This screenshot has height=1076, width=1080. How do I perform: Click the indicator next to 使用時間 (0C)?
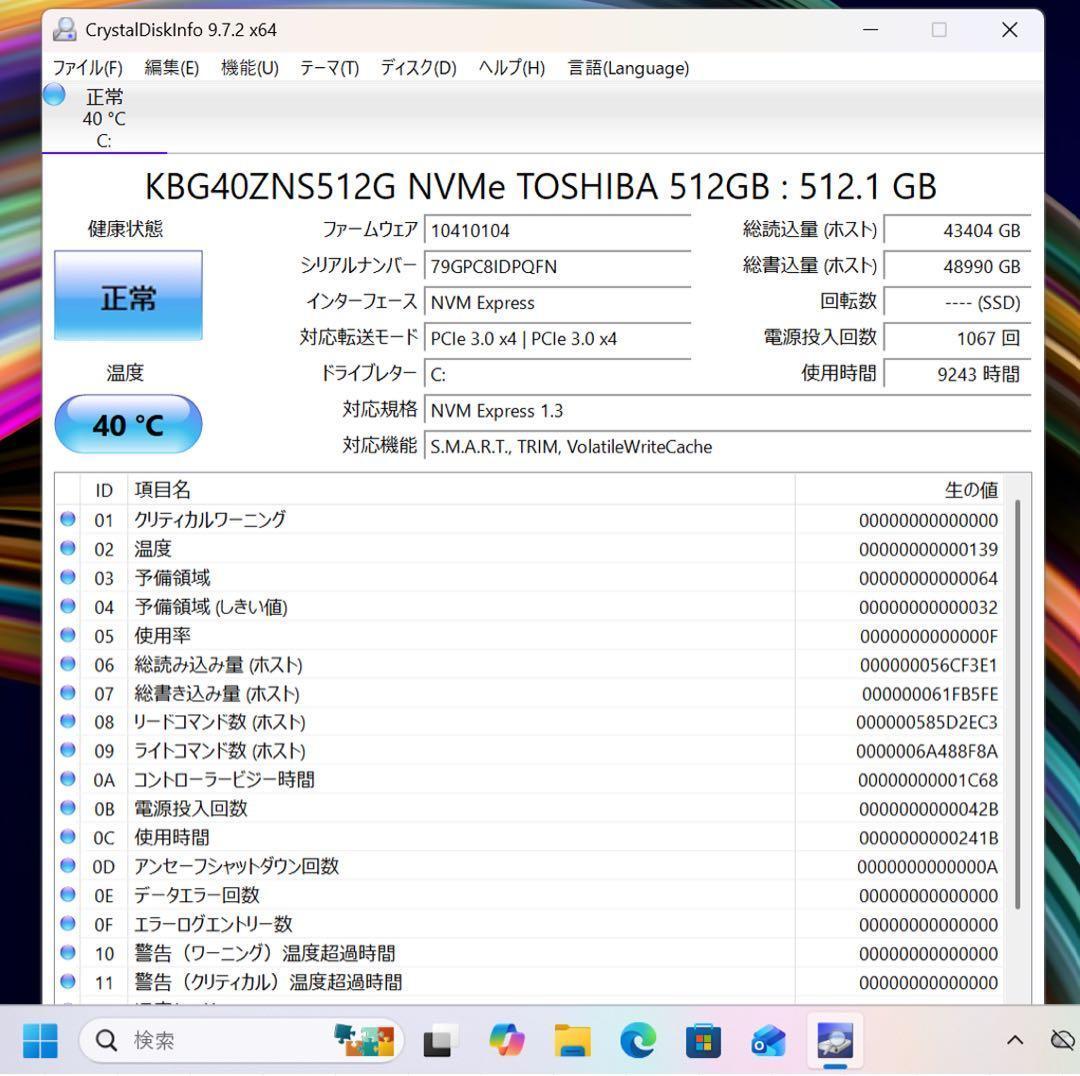[67, 837]
